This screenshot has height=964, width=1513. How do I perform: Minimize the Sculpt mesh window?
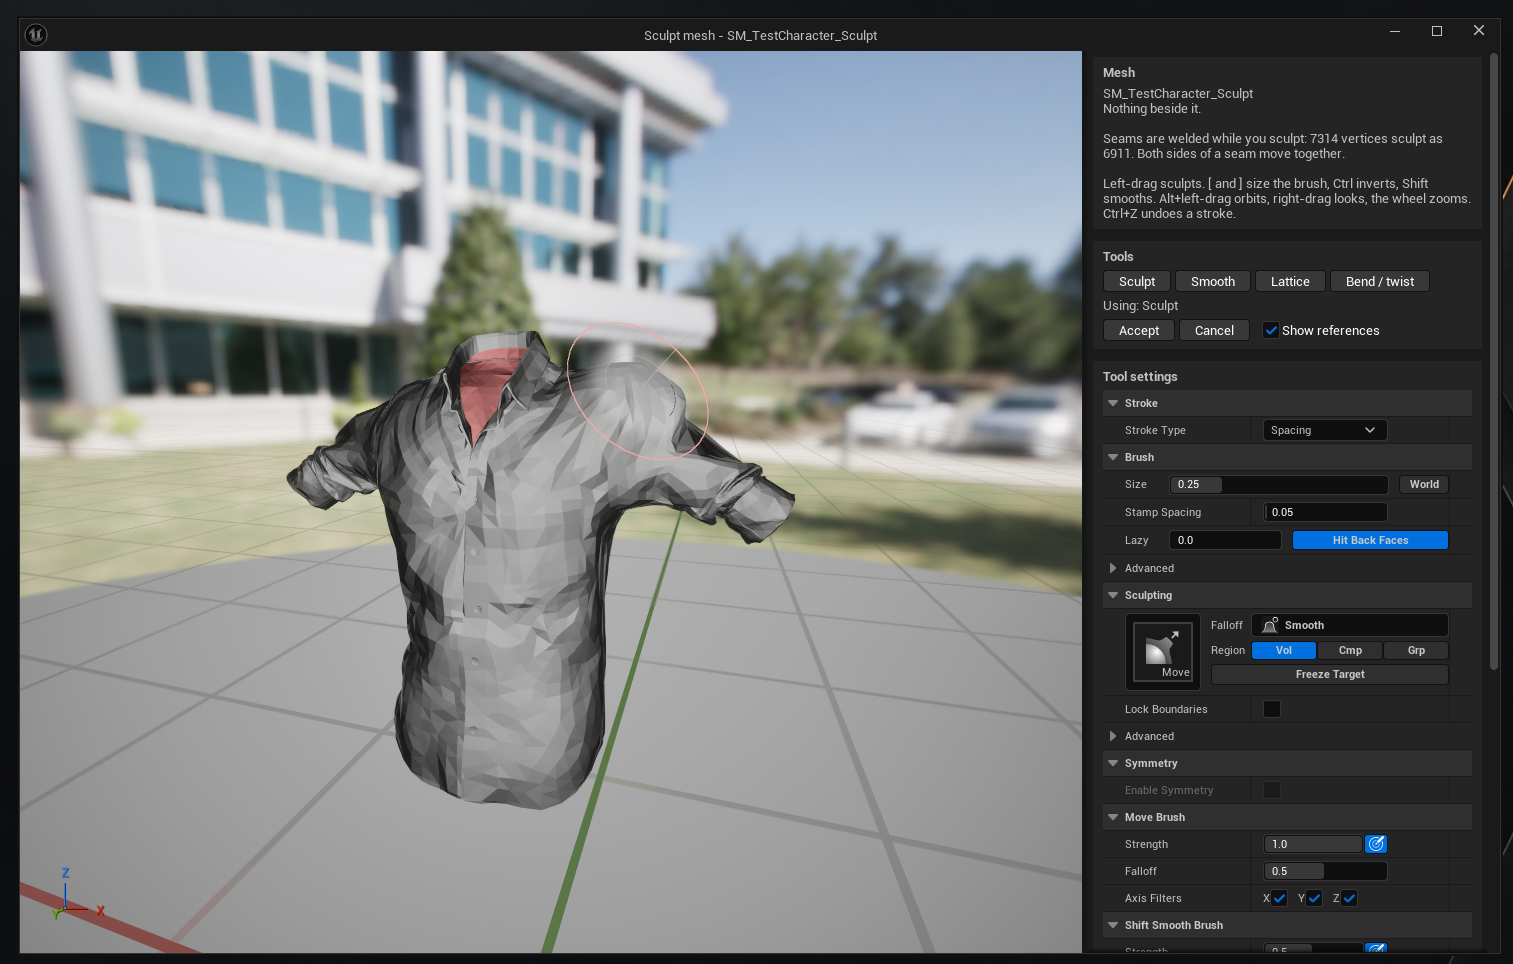[x=1395, y=31]
